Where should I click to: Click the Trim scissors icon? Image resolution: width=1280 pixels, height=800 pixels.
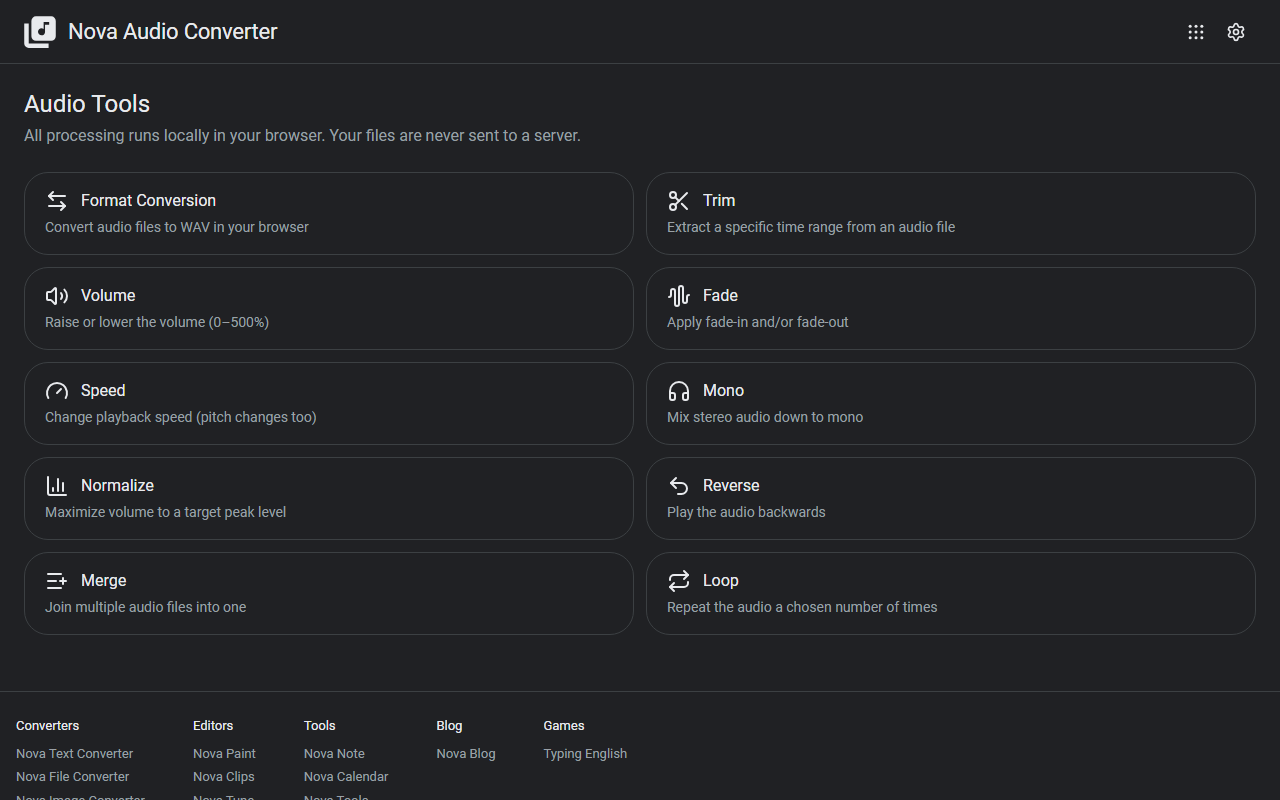pyautogui.click(x=679, y=201)
